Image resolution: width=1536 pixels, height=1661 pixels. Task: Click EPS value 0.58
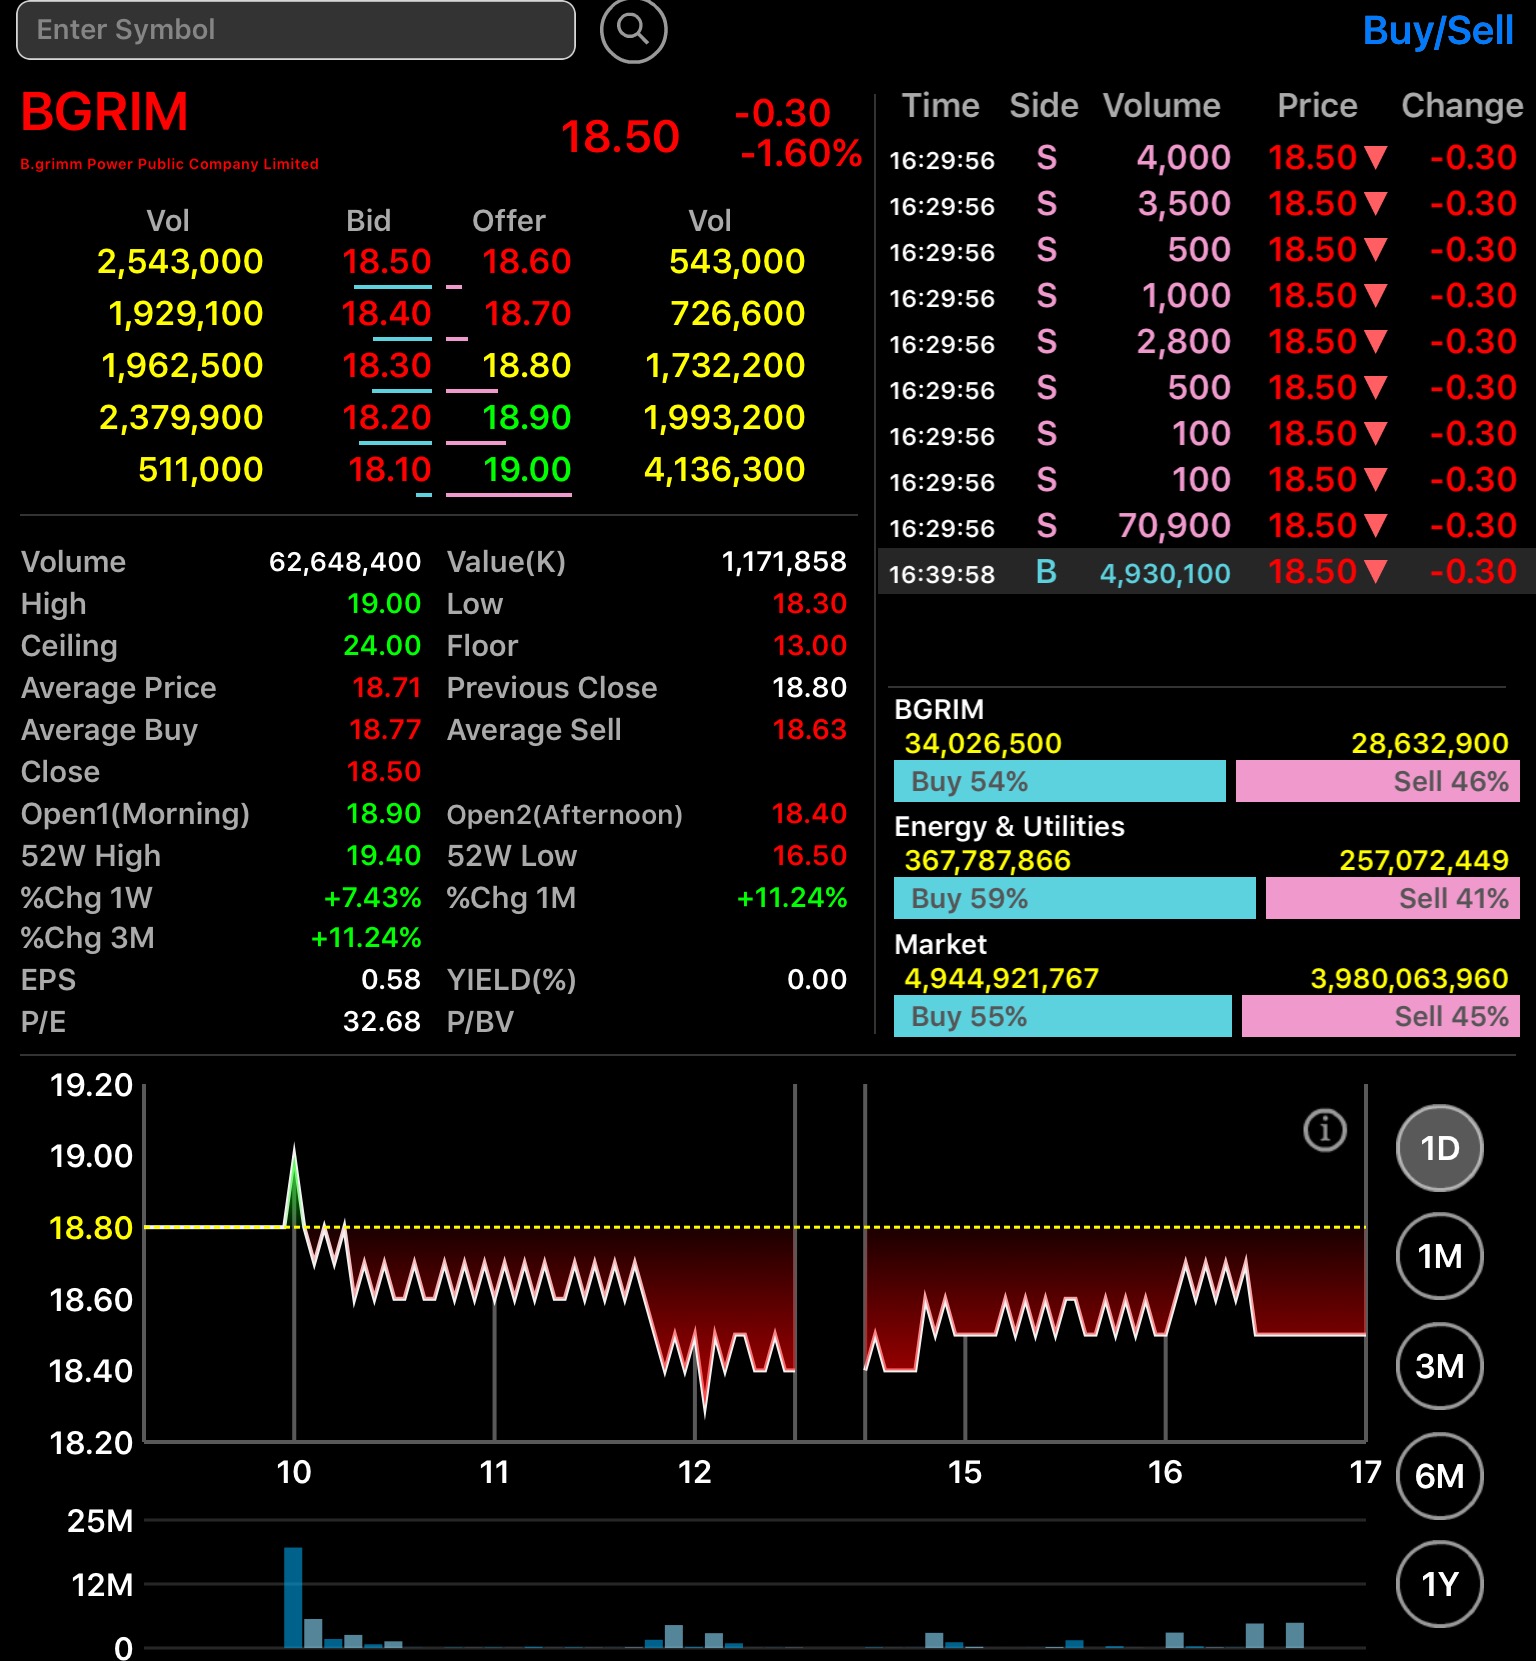coord(391,980)
